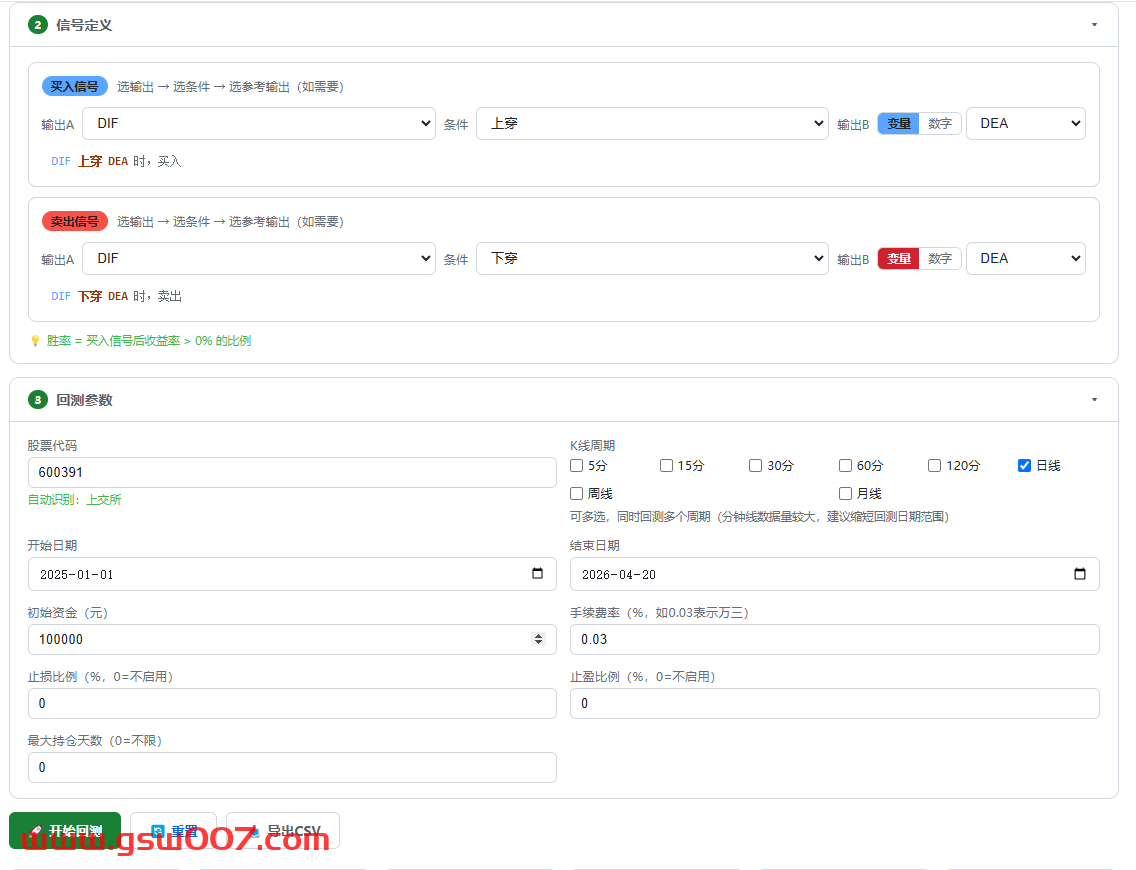This screenshot has height=870, width=1136.
Task: Click the numbered badge beside 信号定义
Action: pyautogui.click(x=38, y=25)
